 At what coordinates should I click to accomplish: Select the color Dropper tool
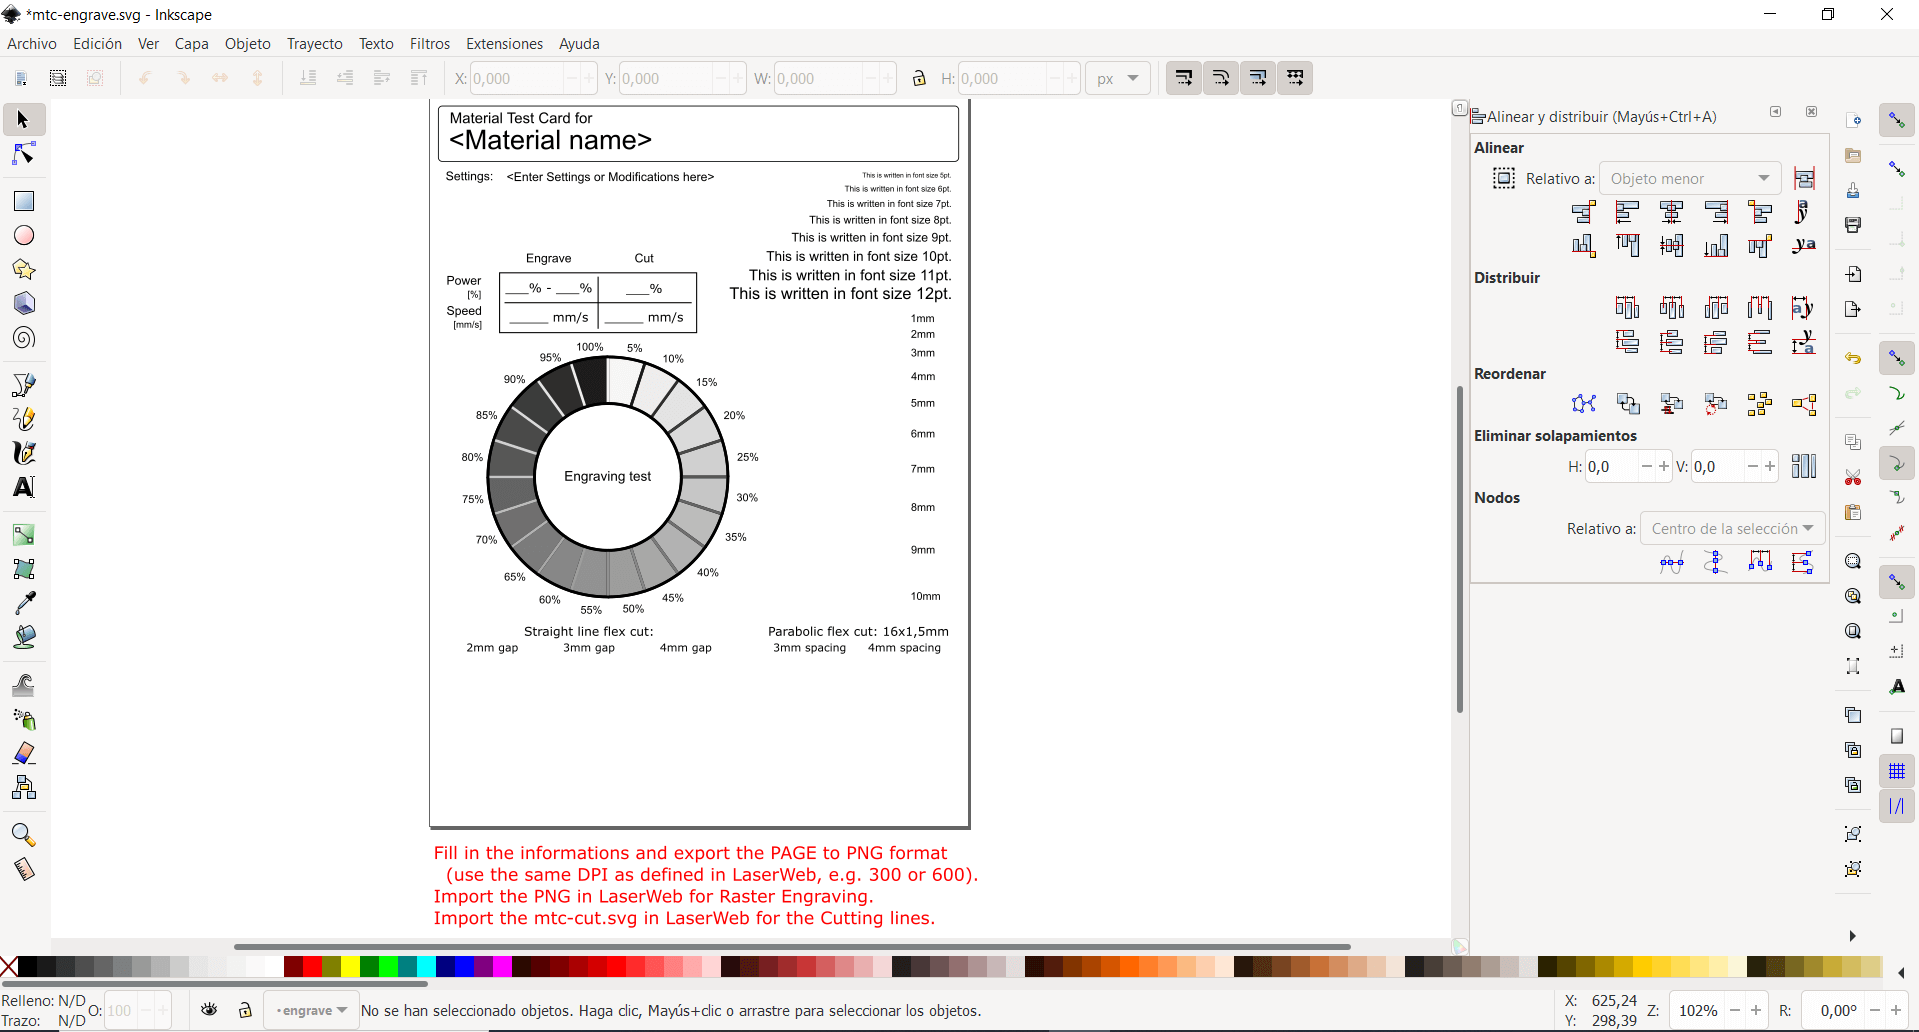click(x=24, y=603)
